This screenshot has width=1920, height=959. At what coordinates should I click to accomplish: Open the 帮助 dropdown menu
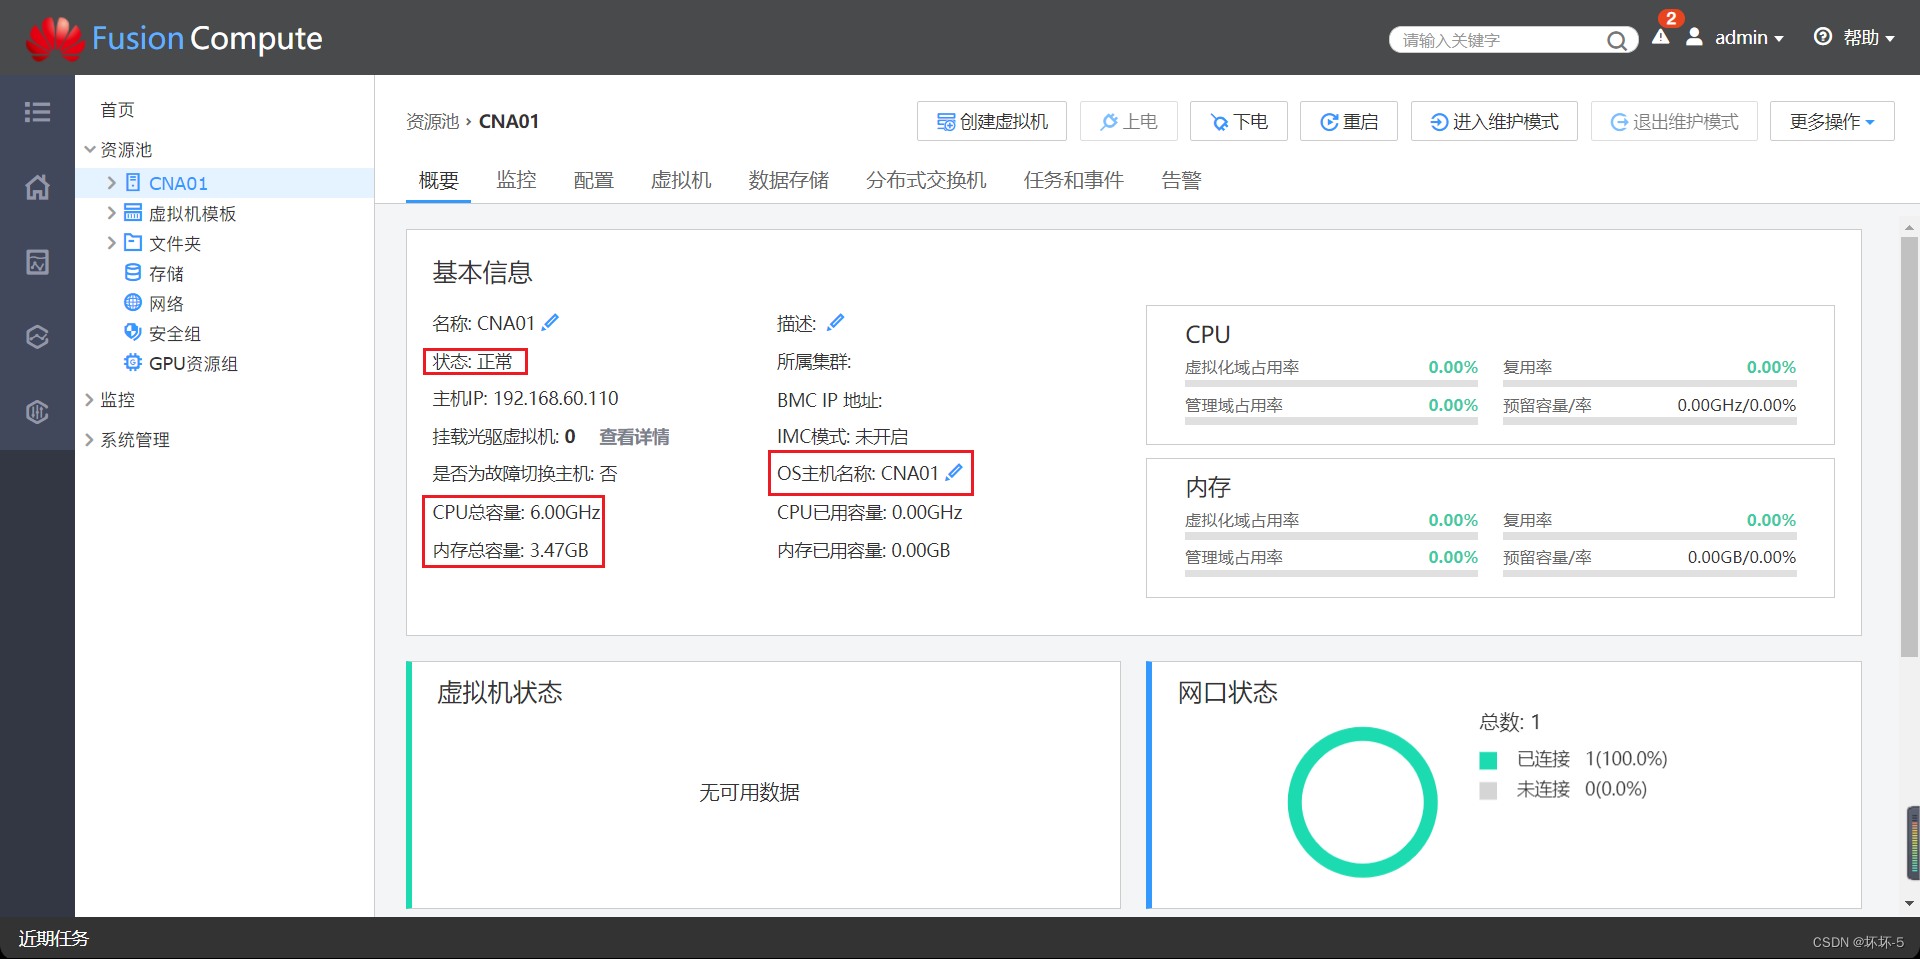click(x=1869, y=37)
